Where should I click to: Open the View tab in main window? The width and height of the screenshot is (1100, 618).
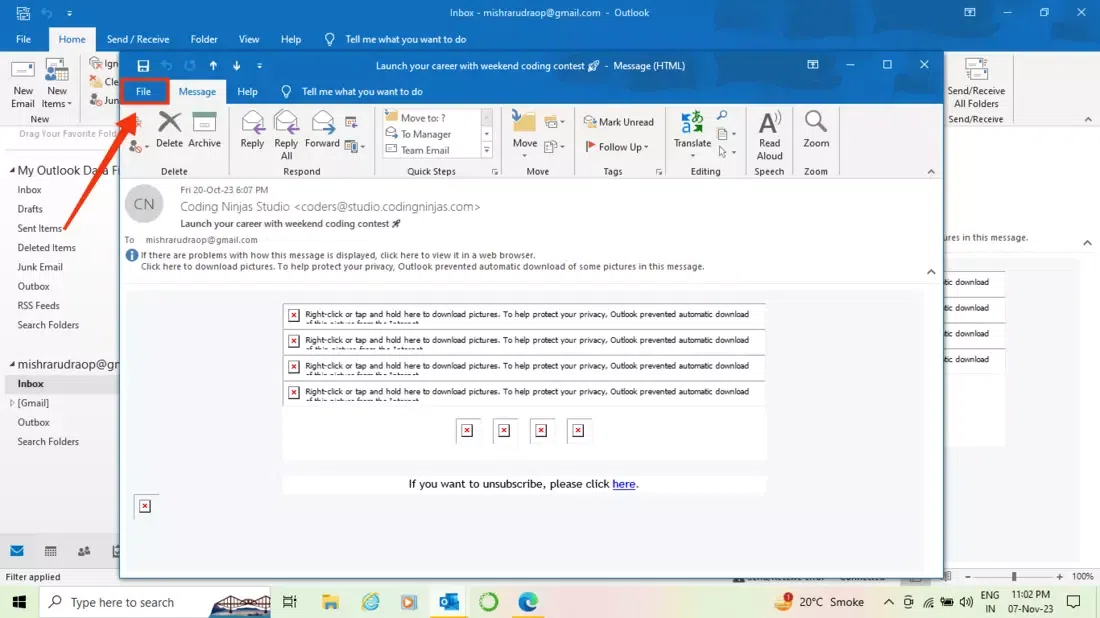(248, 39)
